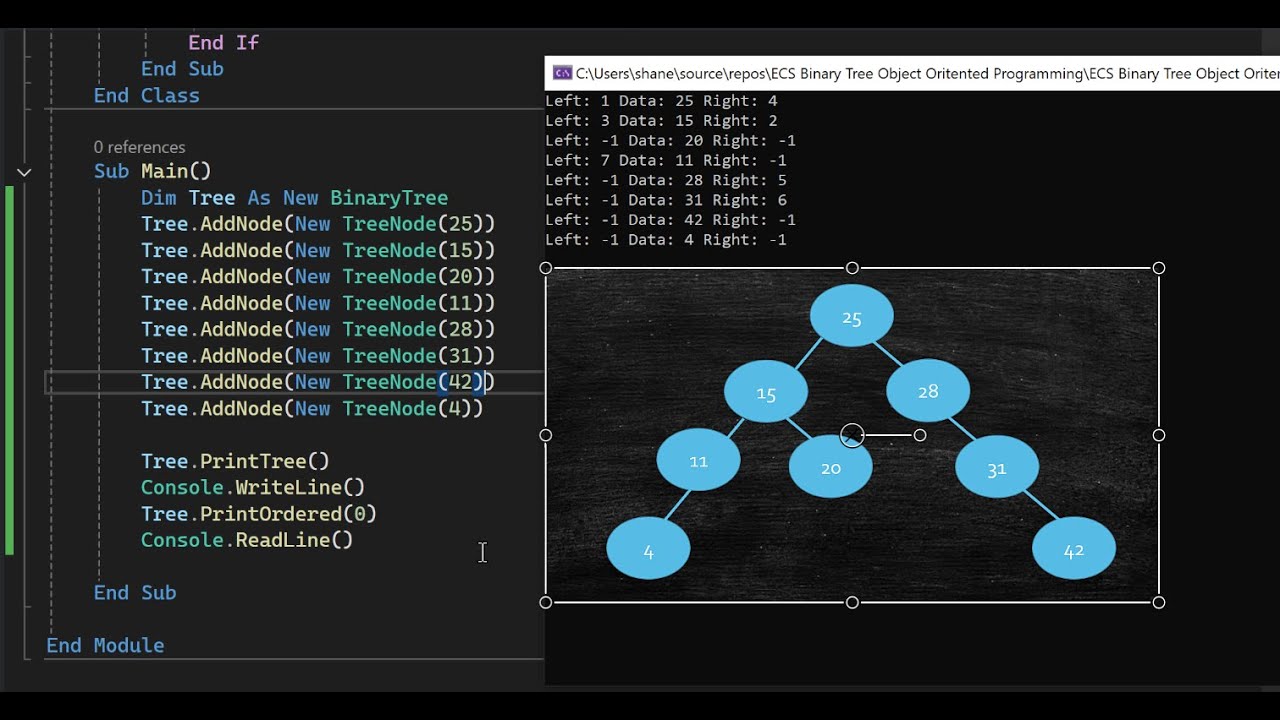Click console line 'Left: 7 Data: 11 Right: -1'

point(666,160)
